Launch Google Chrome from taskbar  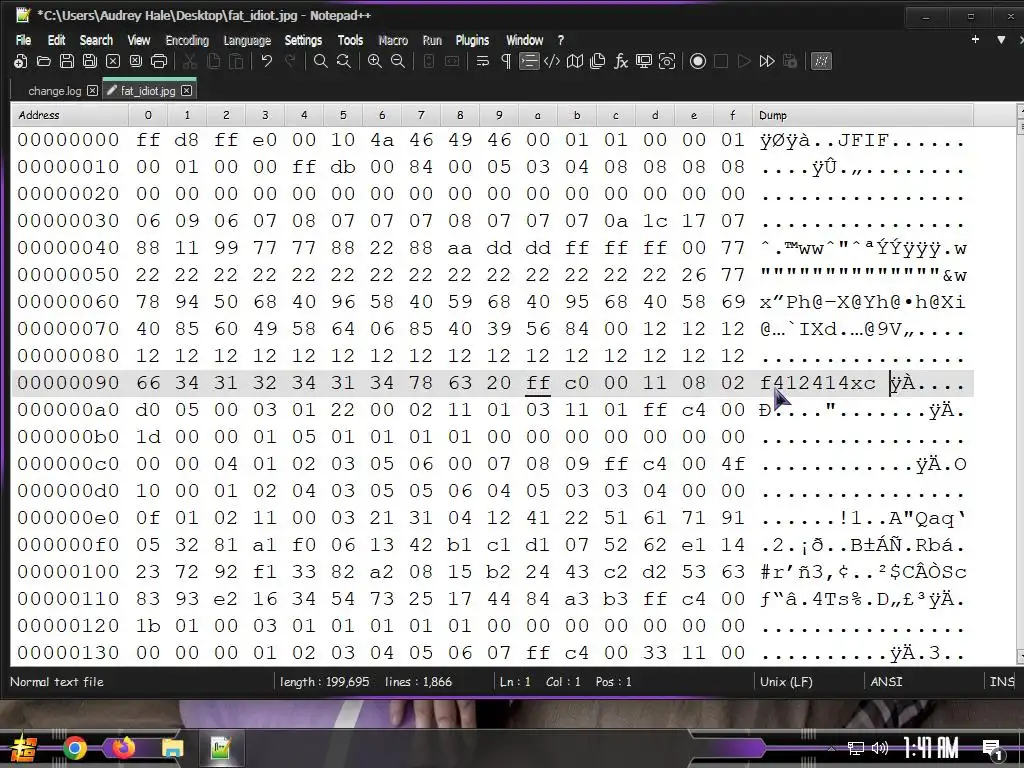pos(75,748)
